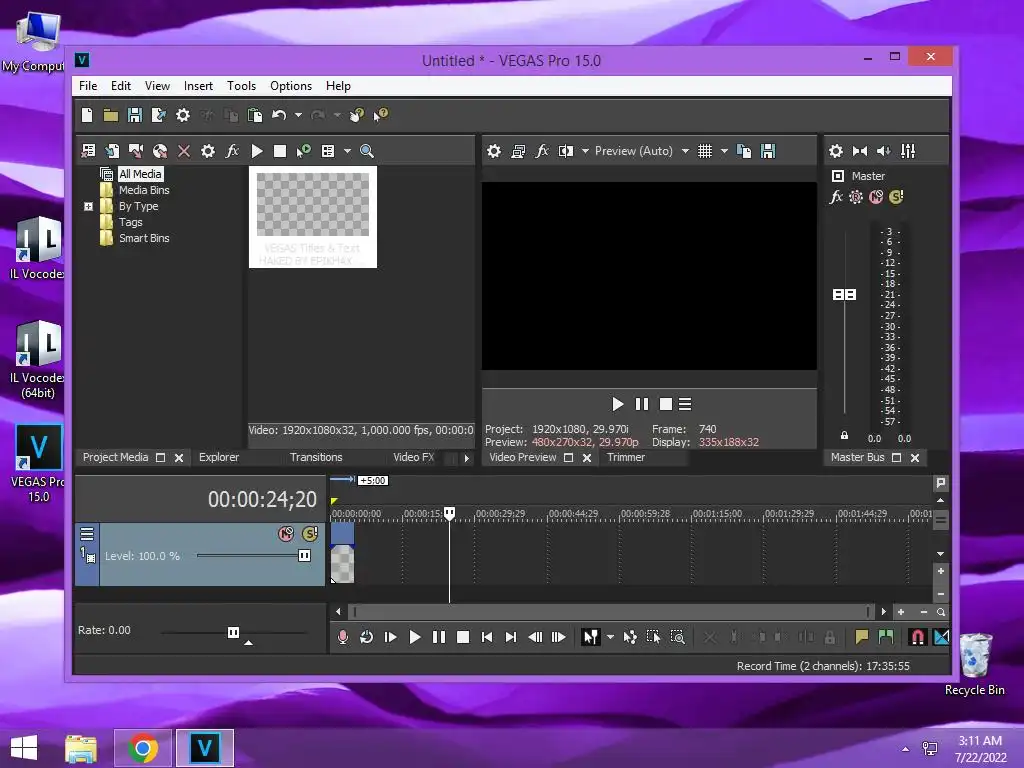Open Video Output FX in preview toolbar
Image resolution: width=1024 pixels, height=768 pixels.
(541, 152)
